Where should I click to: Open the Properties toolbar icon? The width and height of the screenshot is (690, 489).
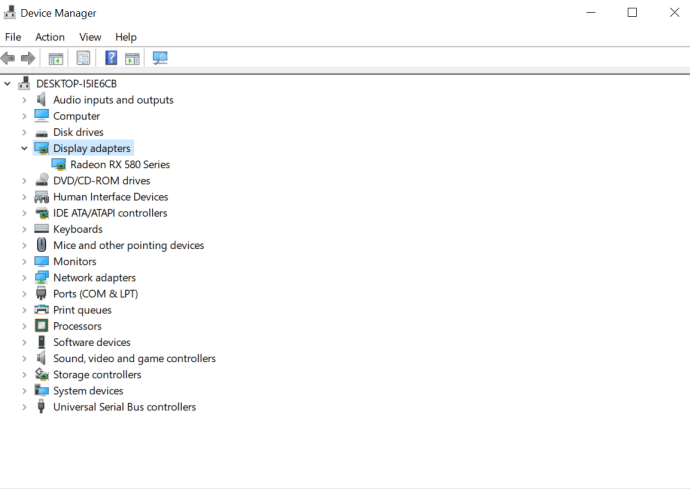(x=83, y=58)
